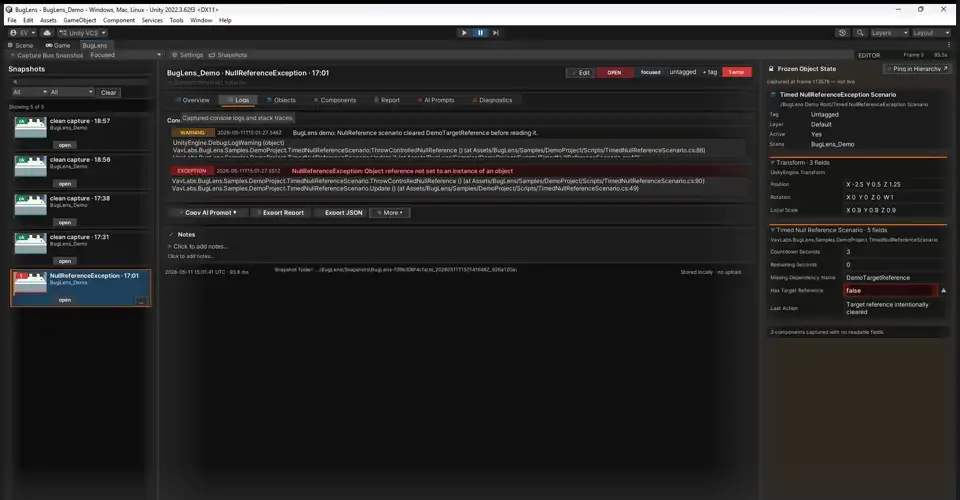Start play mode with the Play button

[464, 32]
